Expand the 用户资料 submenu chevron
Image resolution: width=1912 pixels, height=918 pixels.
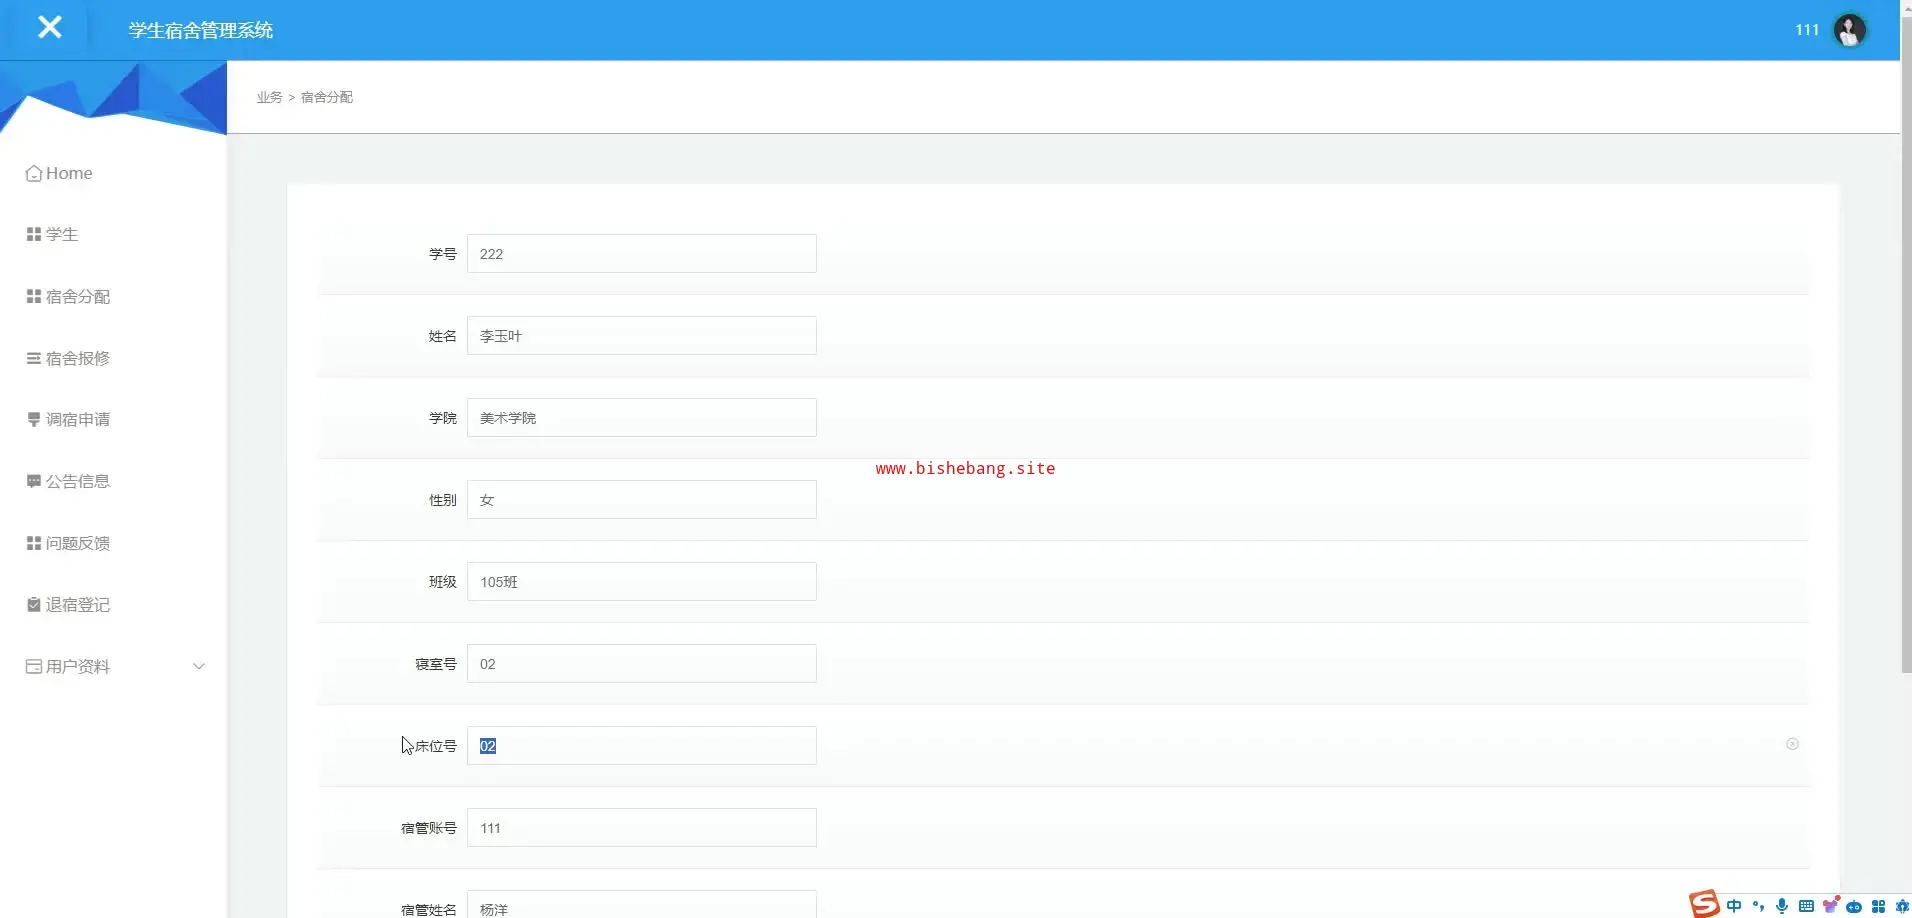tap(199, 666)
